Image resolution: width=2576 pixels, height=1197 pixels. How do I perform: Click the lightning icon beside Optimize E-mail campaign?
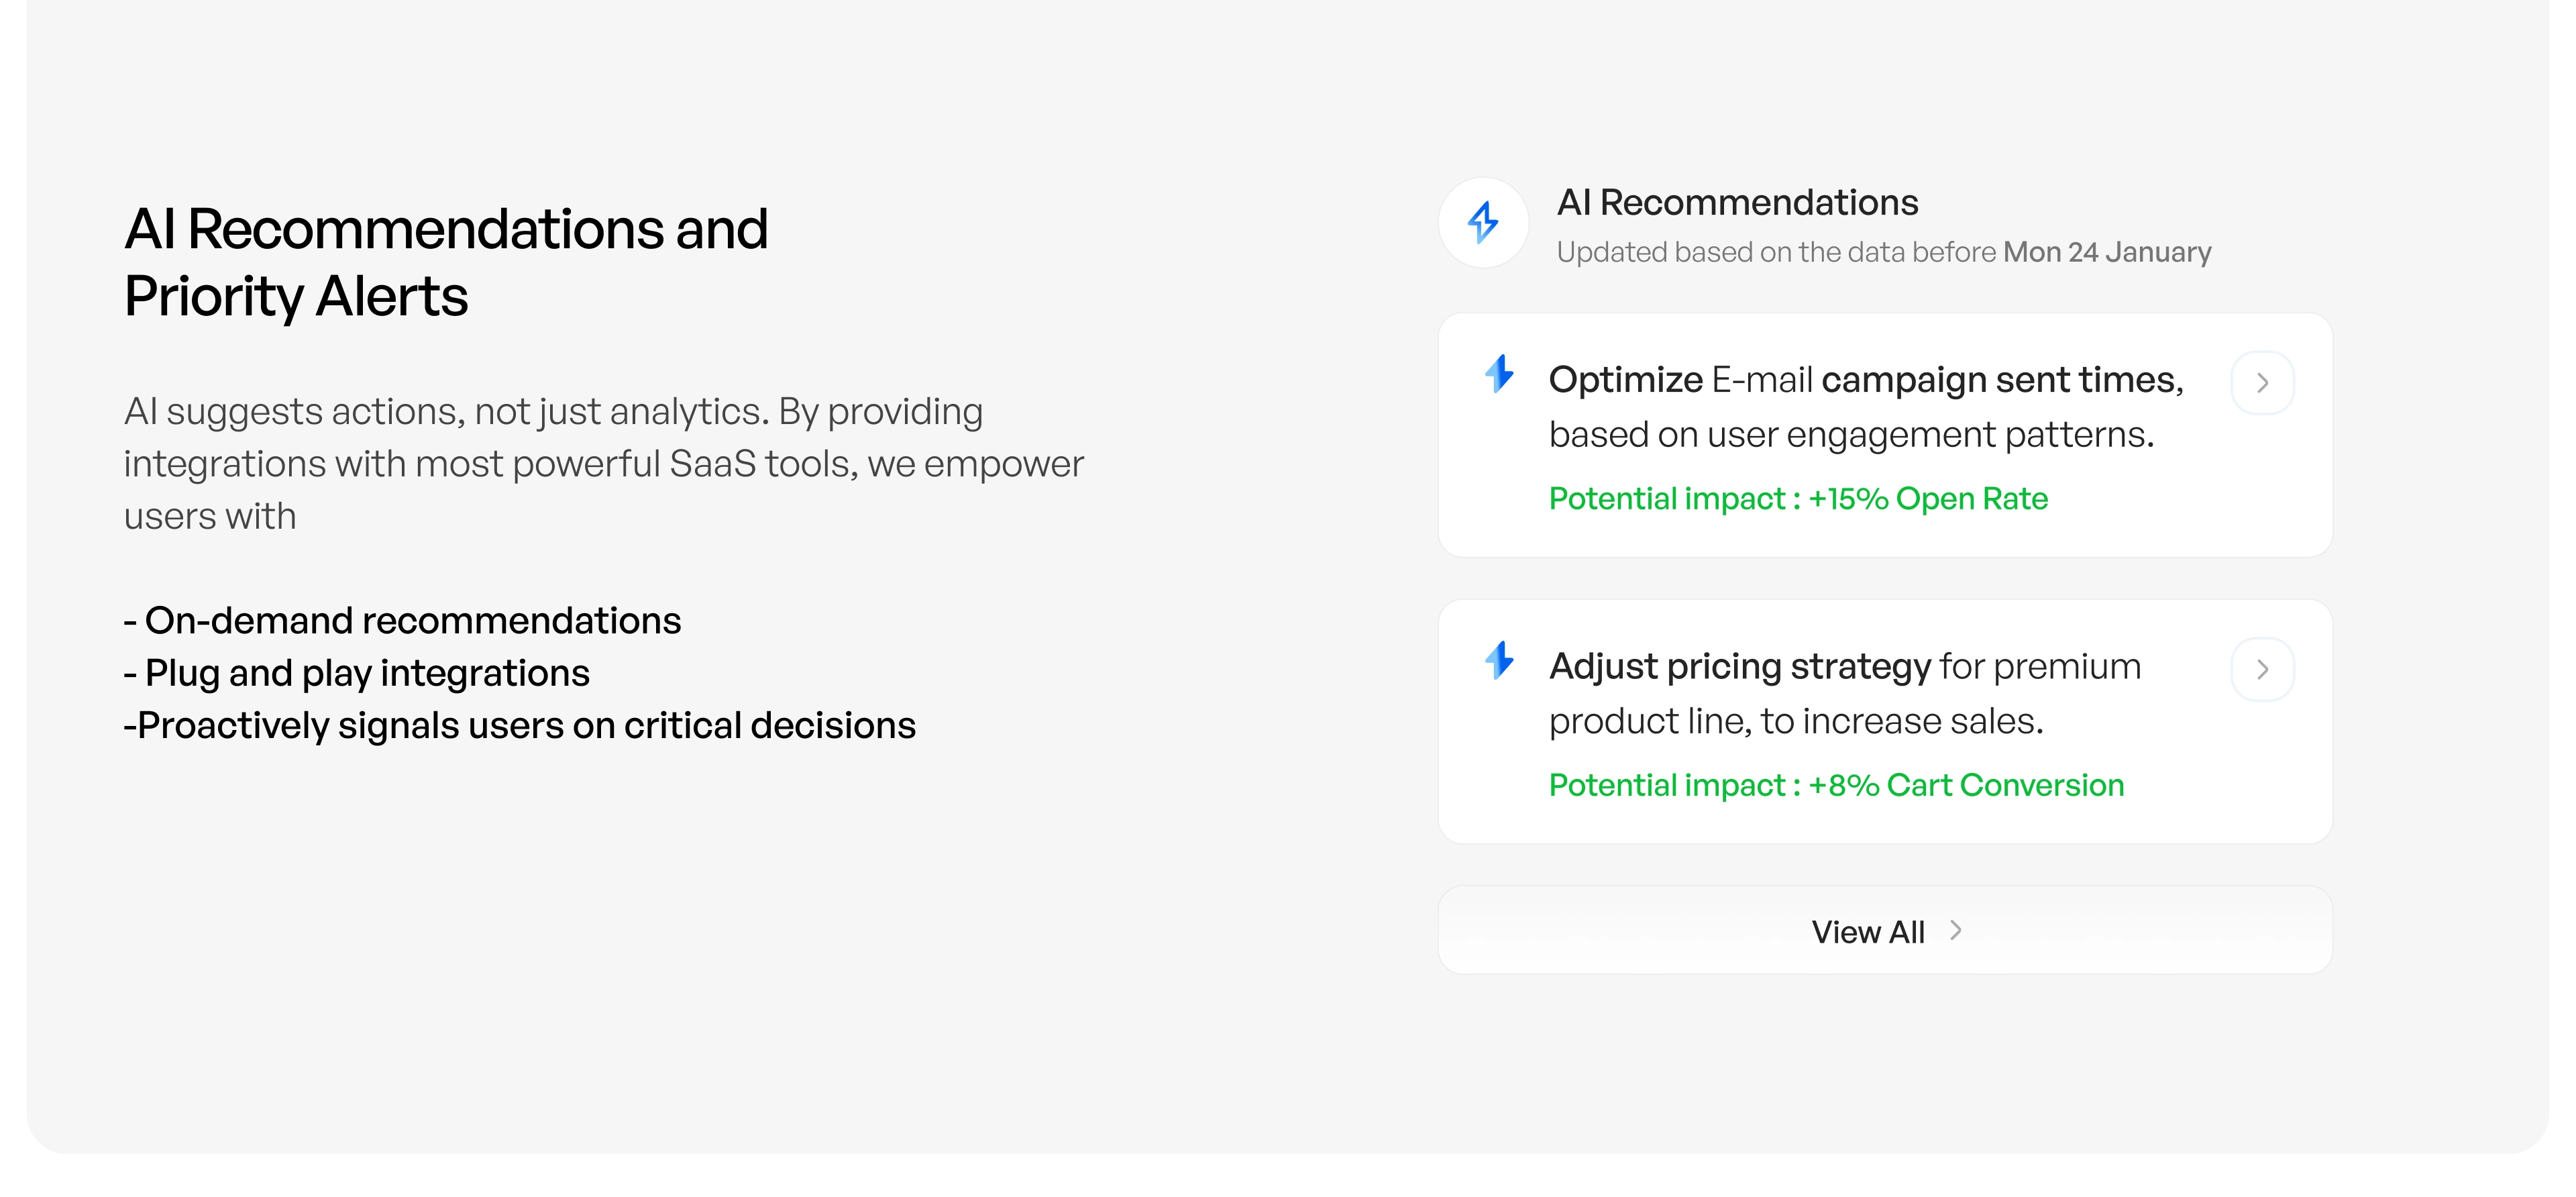[1499, 374]
